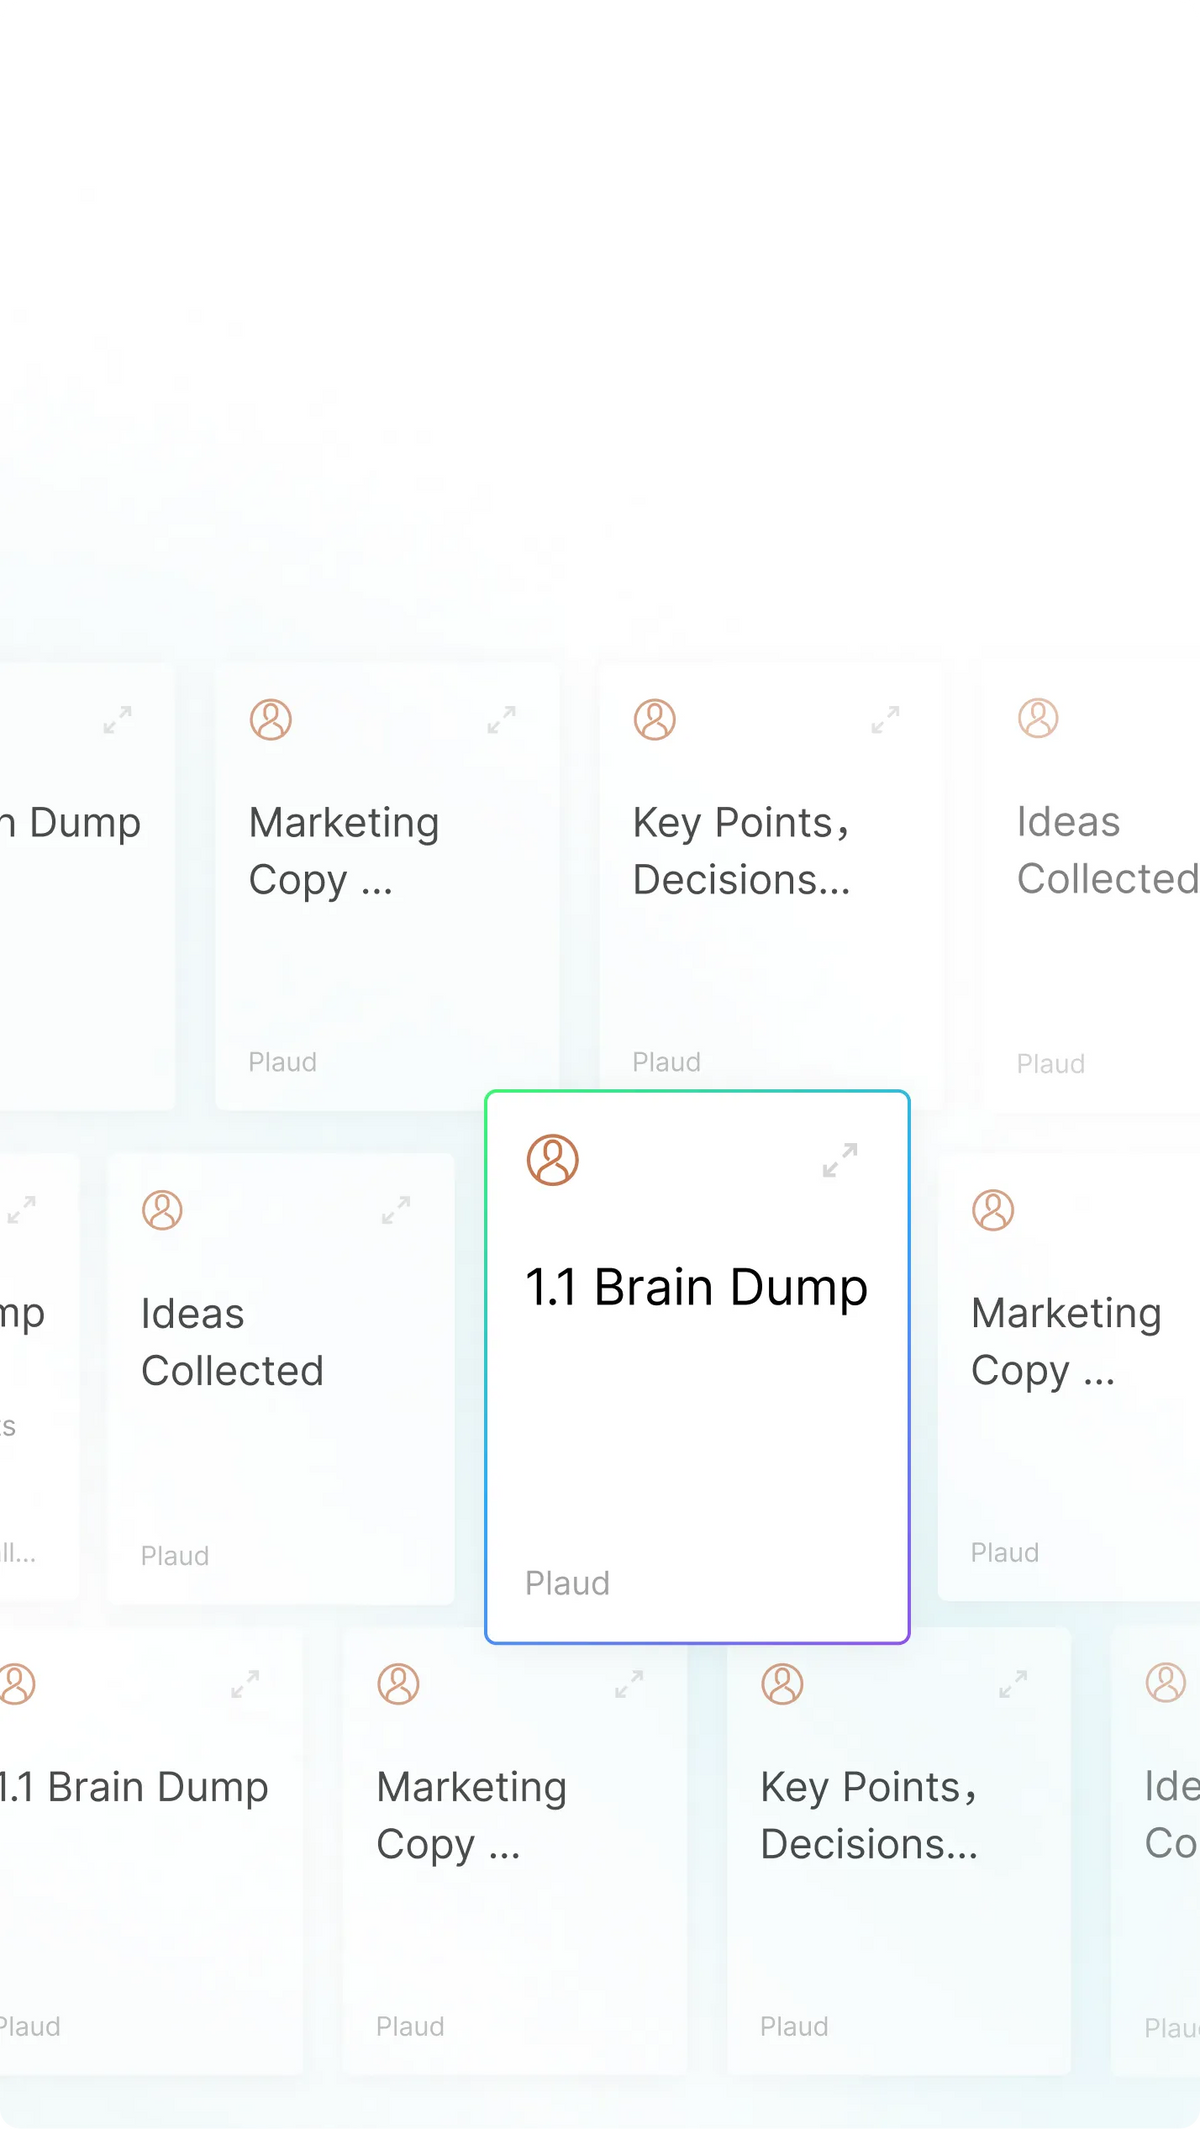1200x2129 pixels.
Task: Click the profile icon on top-row Key Points card
Action: [x=655, y=719]
